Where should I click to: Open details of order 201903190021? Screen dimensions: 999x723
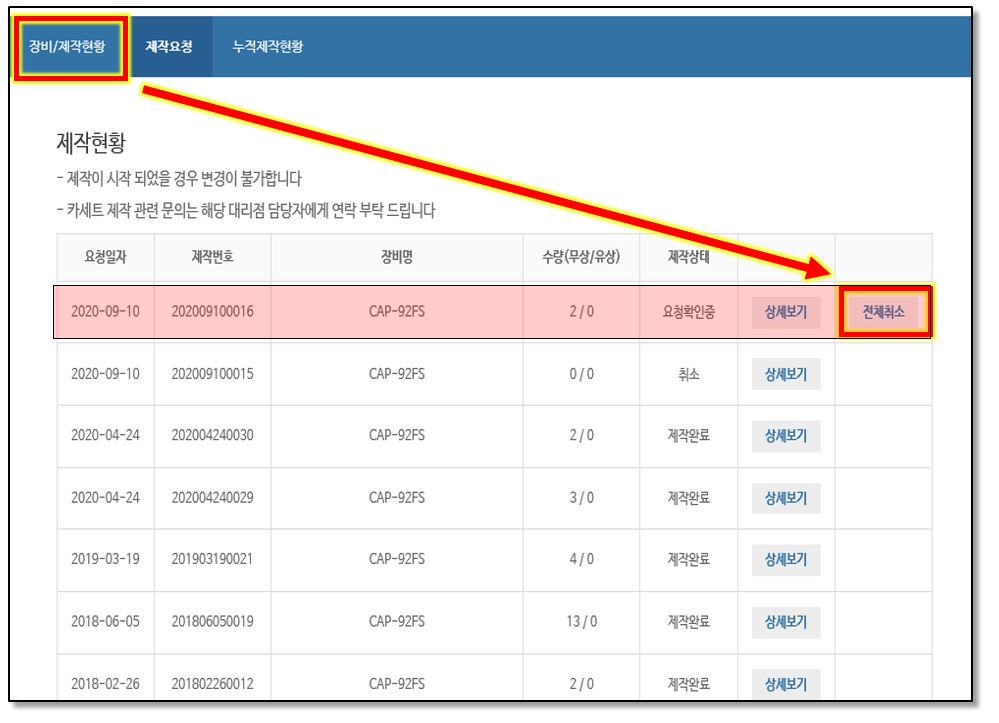pos(785,559)
